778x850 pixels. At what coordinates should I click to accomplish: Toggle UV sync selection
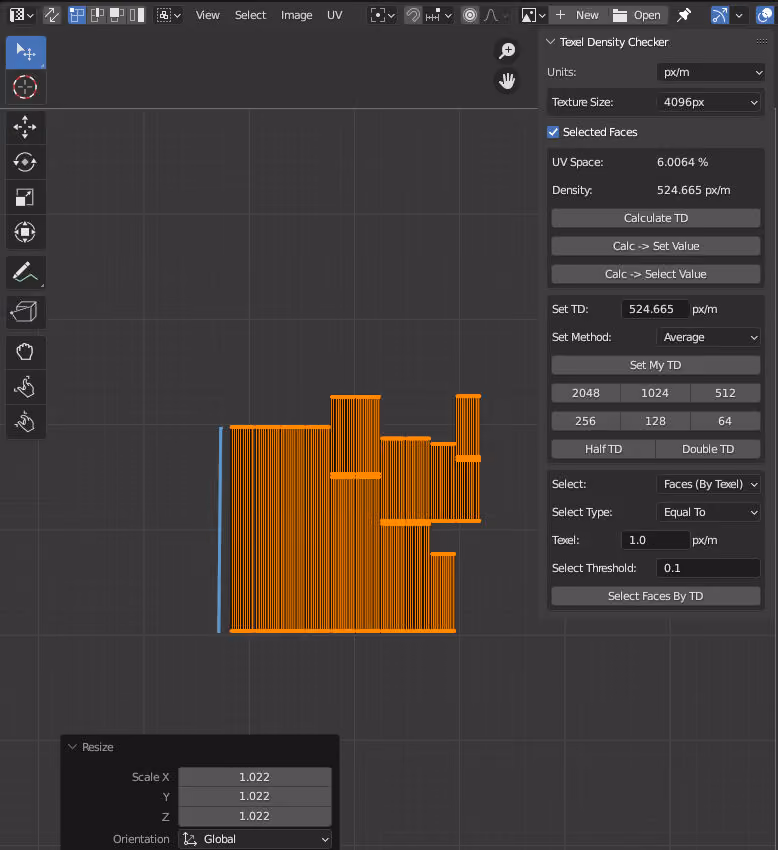point(52,15)
